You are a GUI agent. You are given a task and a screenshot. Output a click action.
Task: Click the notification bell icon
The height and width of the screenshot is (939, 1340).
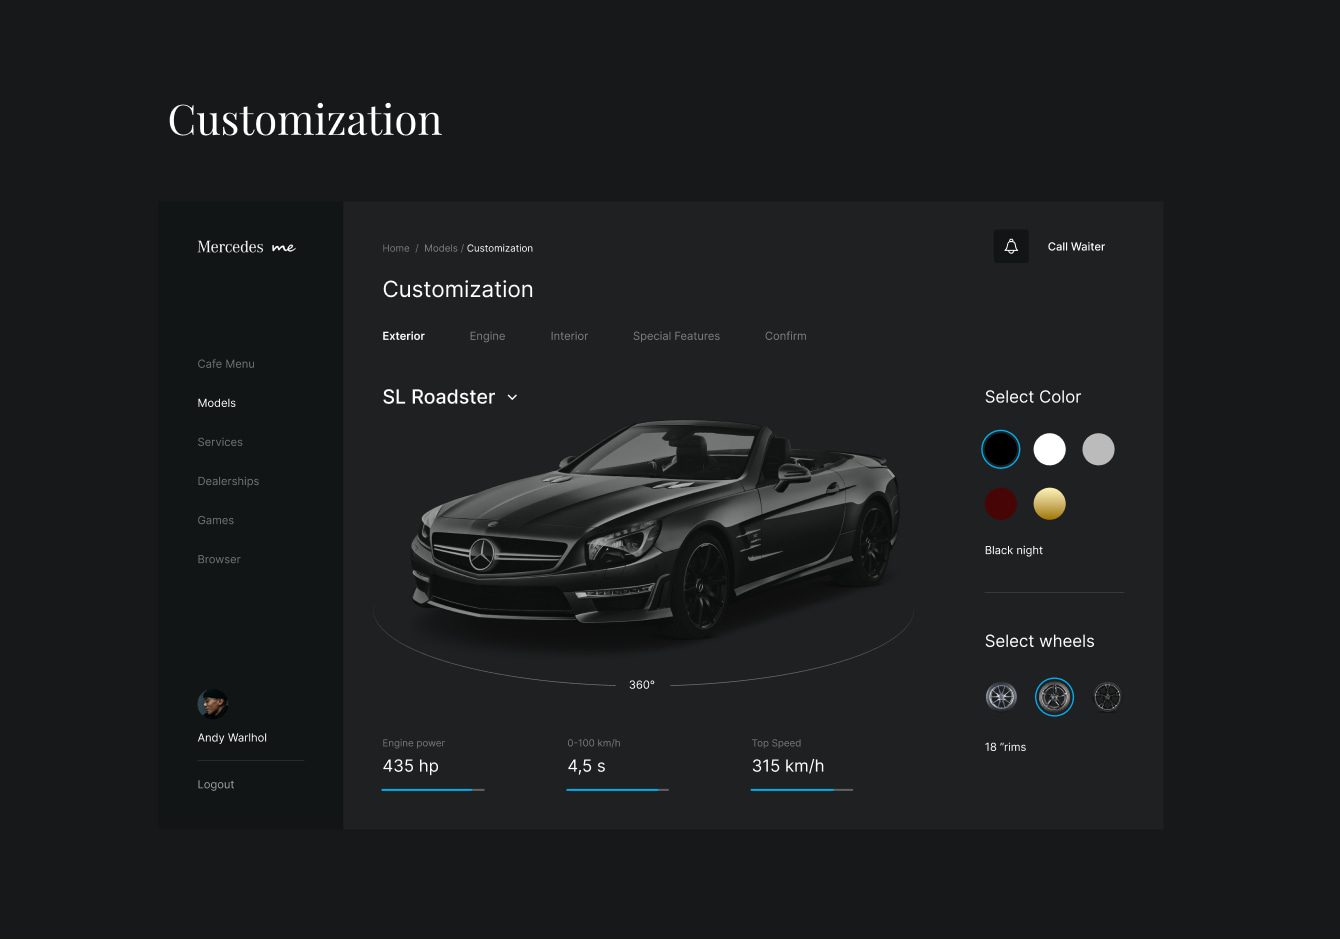1011,247
